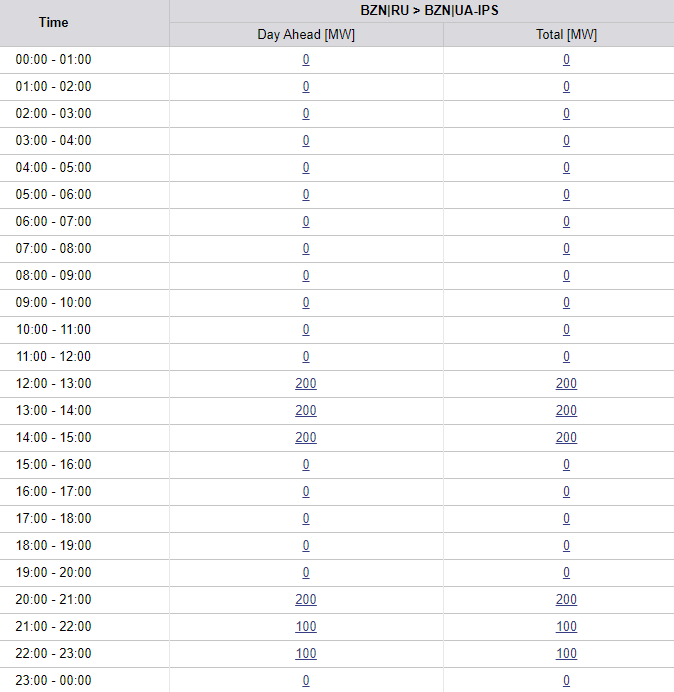Click Day Ahead 200 at 20:00 - 21:00
674x692 pixels.
306,600
